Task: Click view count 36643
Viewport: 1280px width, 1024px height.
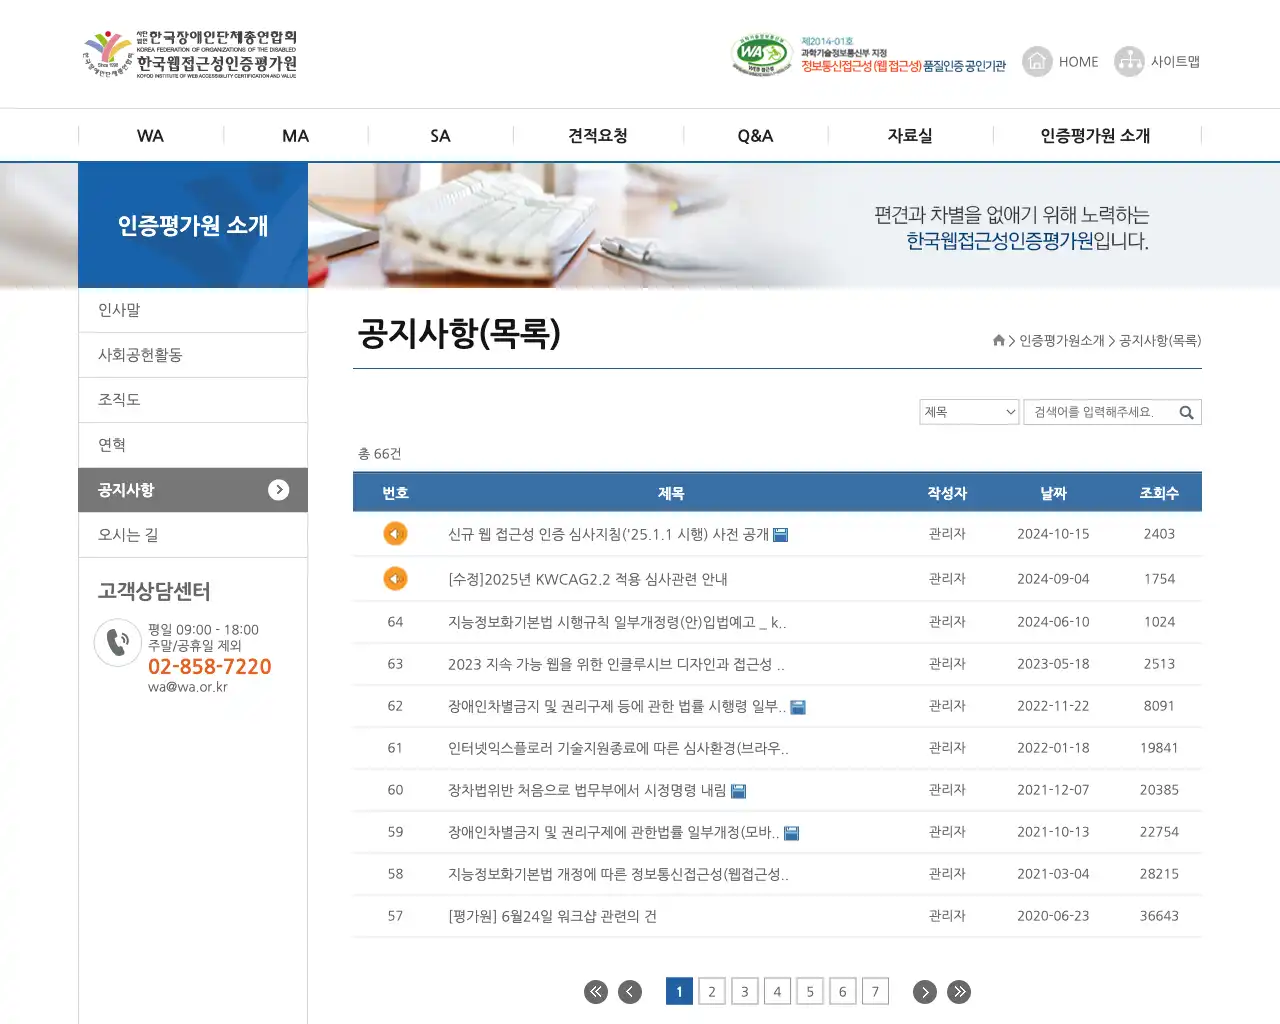Action: [1159, 916]
